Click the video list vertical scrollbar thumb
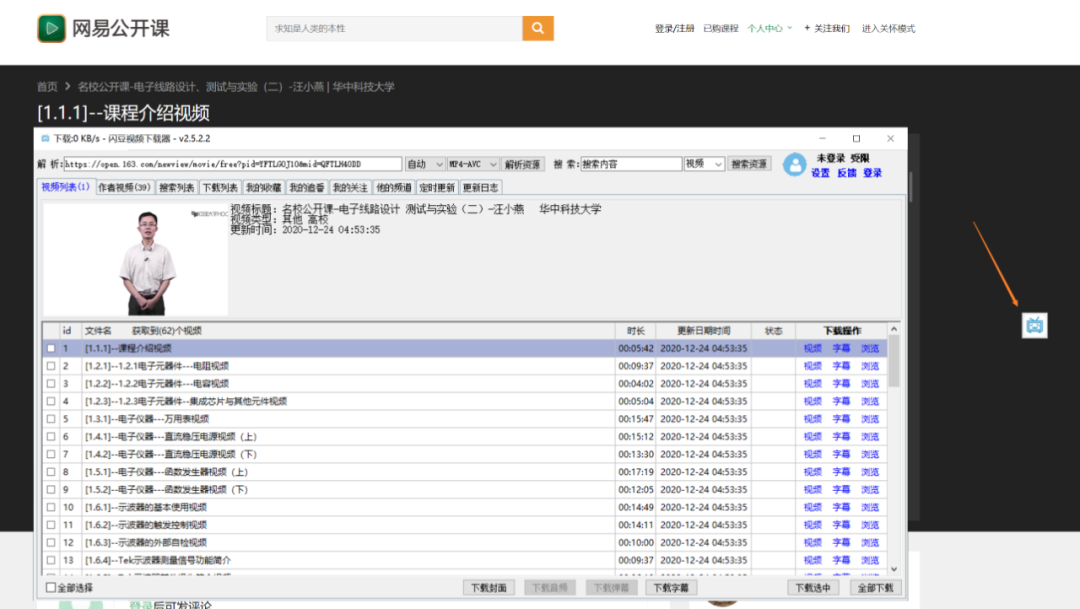Image resolution: width=1080 pixels, height=609 pixels. (x=894, y=361)
